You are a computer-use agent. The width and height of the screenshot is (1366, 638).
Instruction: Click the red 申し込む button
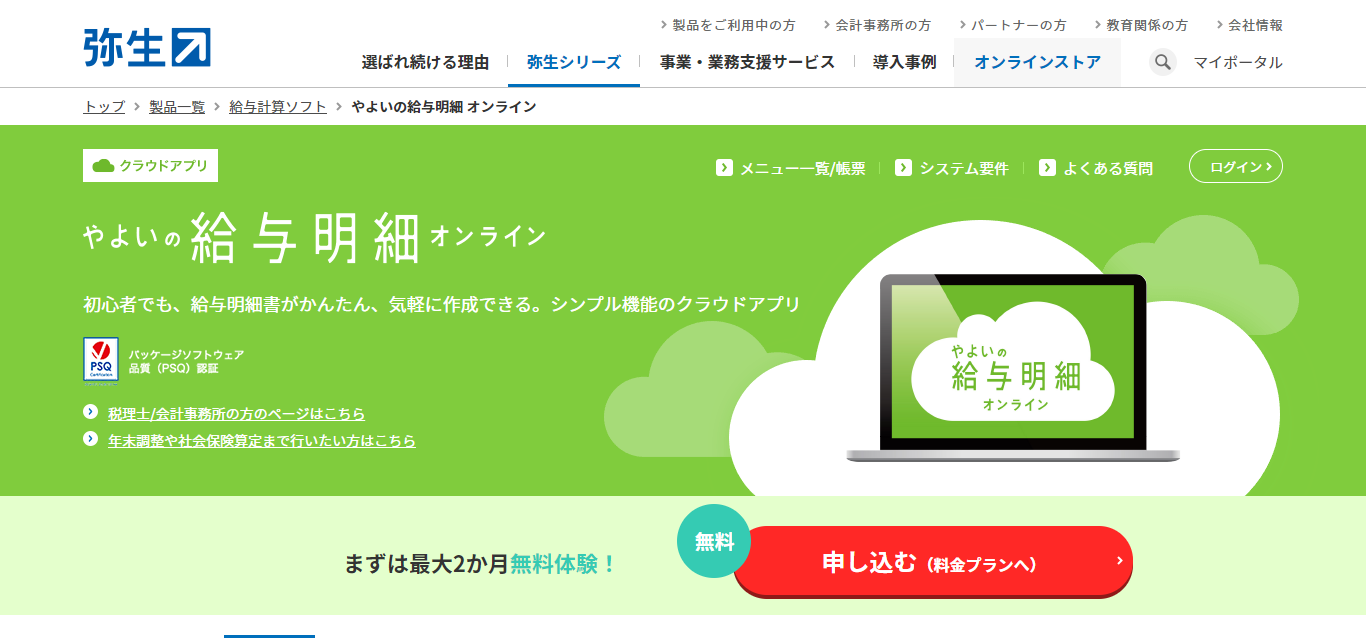click(933, 563)
